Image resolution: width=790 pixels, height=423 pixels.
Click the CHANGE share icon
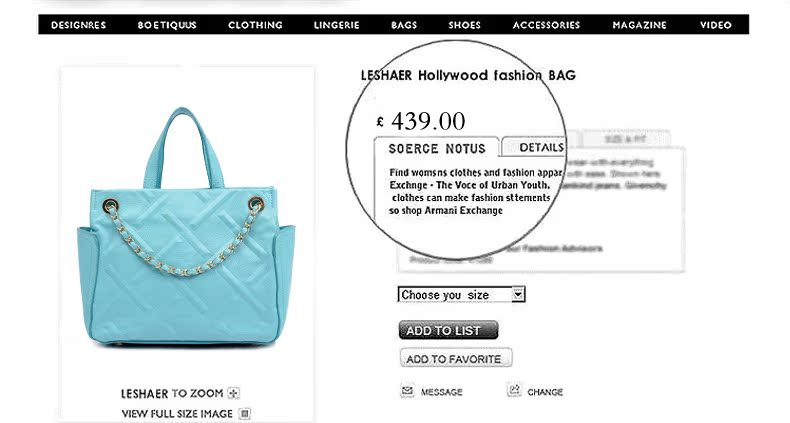point(514,390)
